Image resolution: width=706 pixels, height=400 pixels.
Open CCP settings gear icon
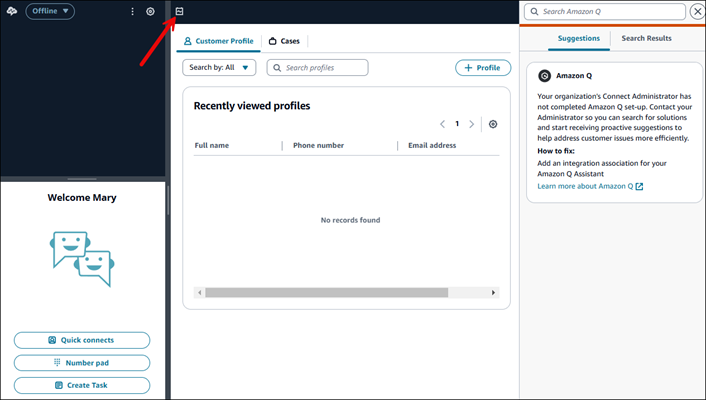(x=150, y=12)
